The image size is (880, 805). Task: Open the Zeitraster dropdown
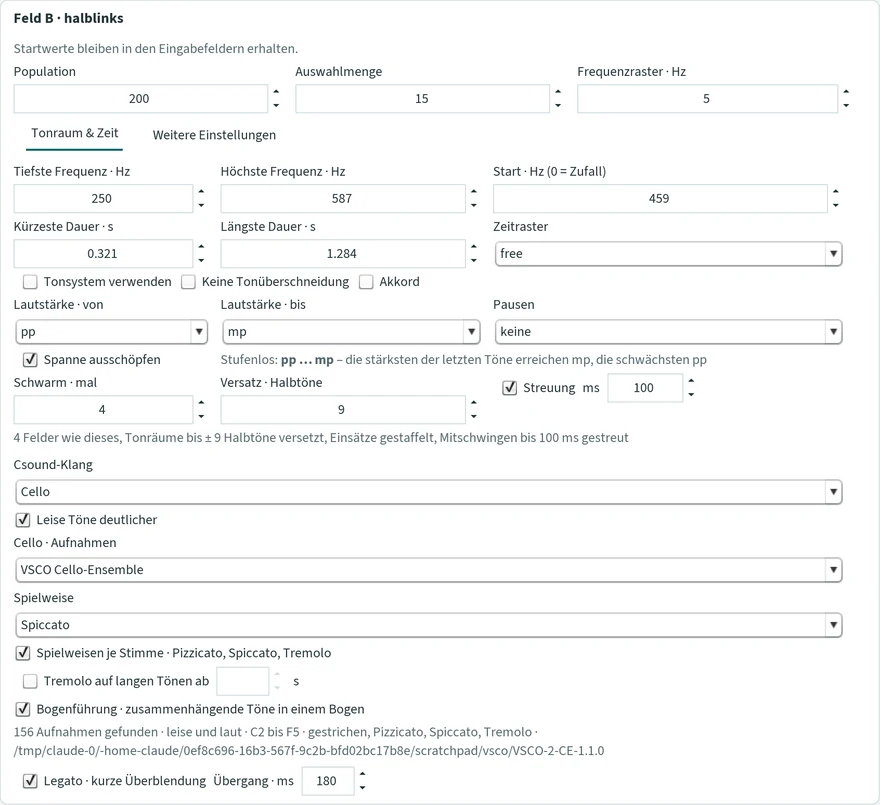pyautogui.click(x=668, y=254)
